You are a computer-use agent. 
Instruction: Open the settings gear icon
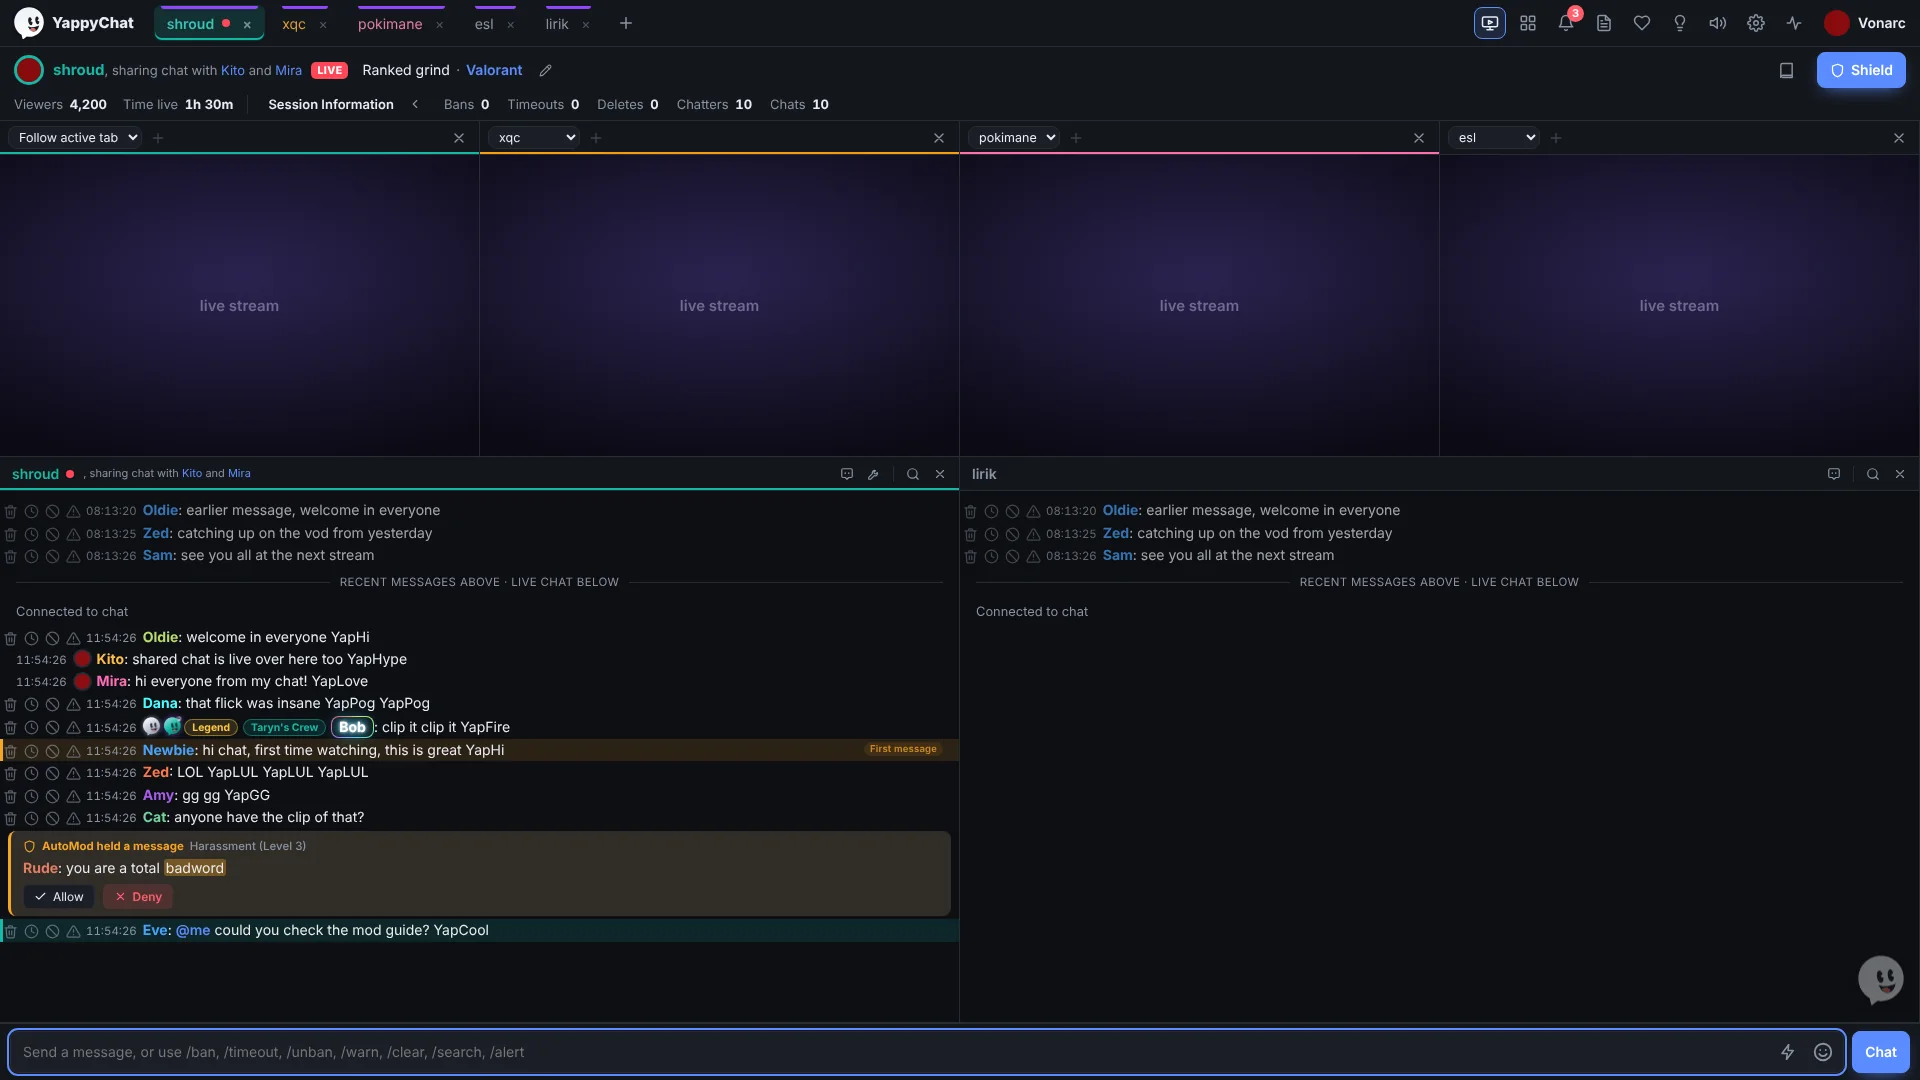[1756, 23]
